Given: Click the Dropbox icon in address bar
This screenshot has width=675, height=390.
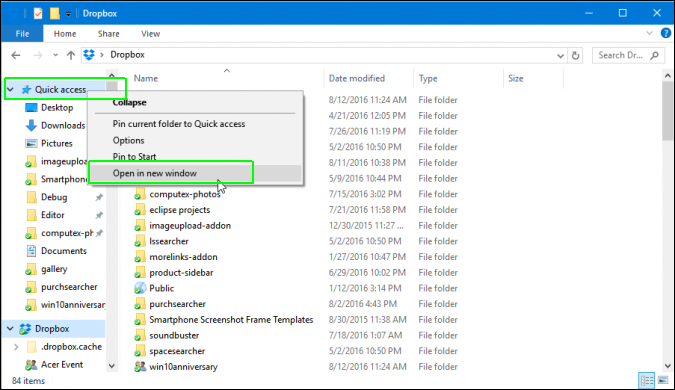Looking at the screenshot, I should tap(89, 55).
